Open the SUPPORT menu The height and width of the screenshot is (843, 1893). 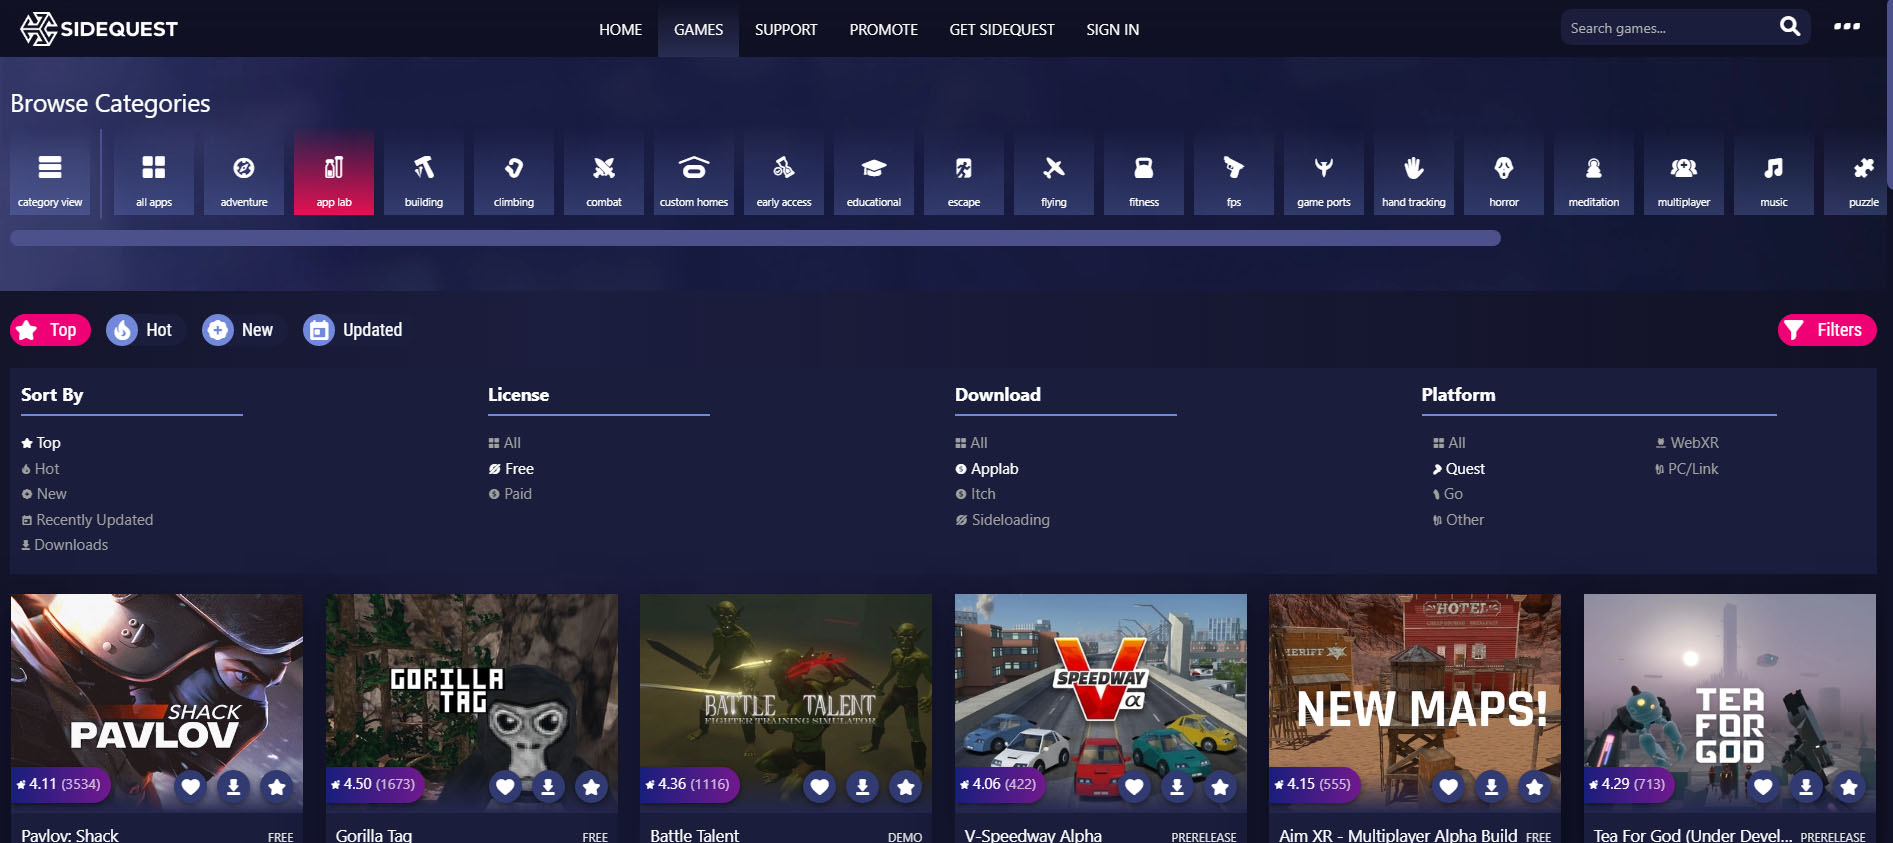point(786,29)
